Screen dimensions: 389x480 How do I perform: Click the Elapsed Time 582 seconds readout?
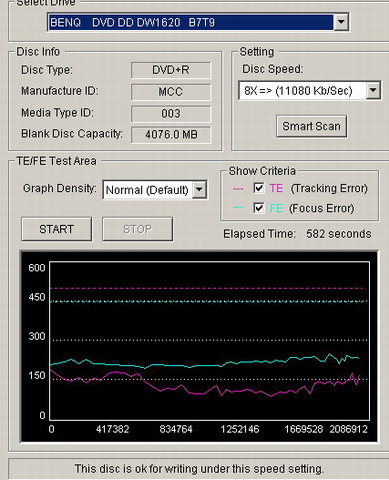297,234
